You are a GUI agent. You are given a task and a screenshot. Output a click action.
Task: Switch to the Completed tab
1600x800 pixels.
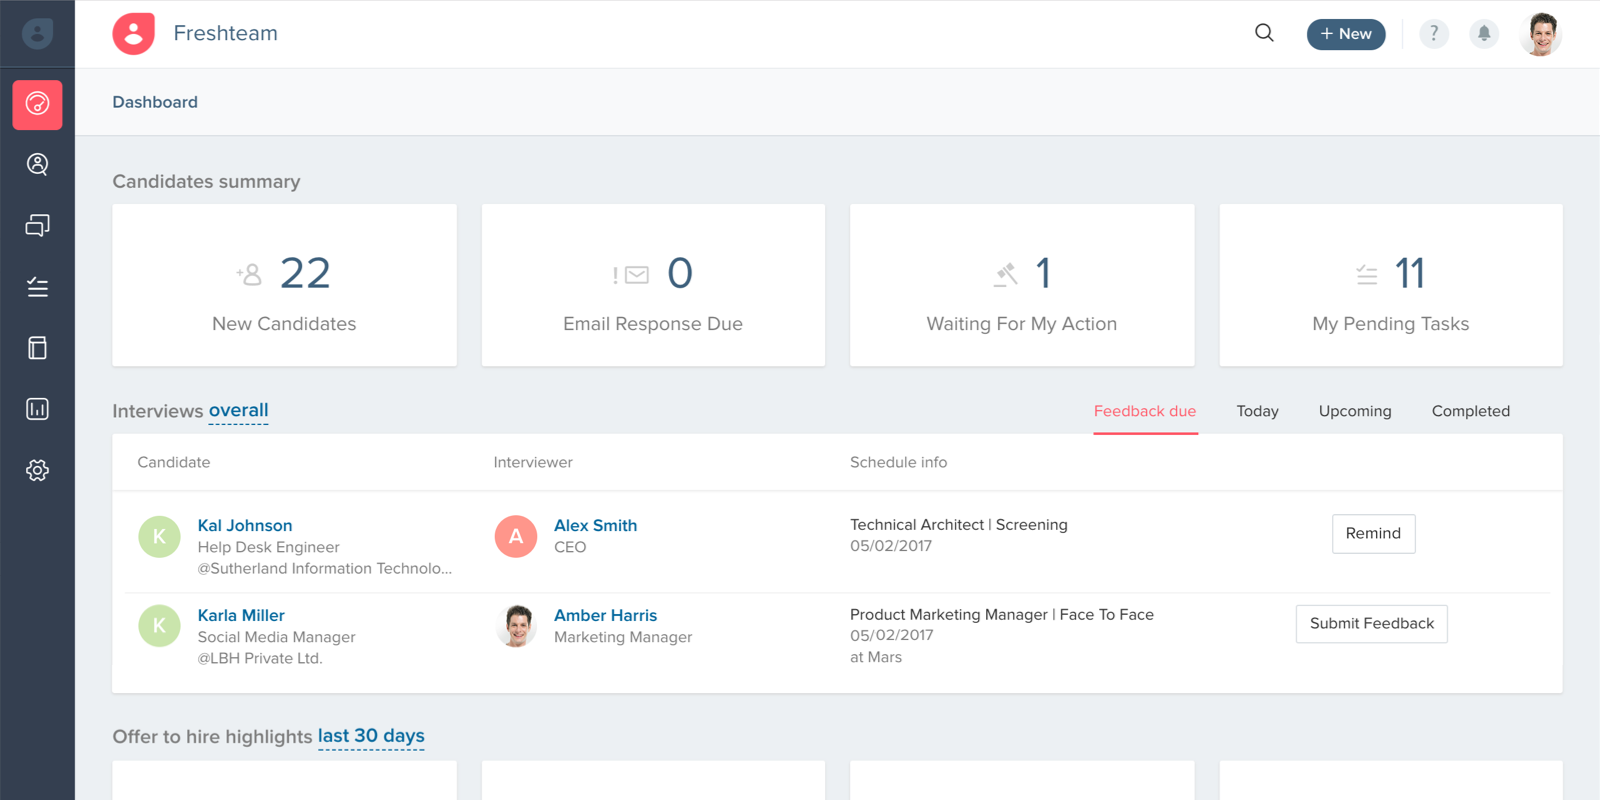[x=1471, y=411]
